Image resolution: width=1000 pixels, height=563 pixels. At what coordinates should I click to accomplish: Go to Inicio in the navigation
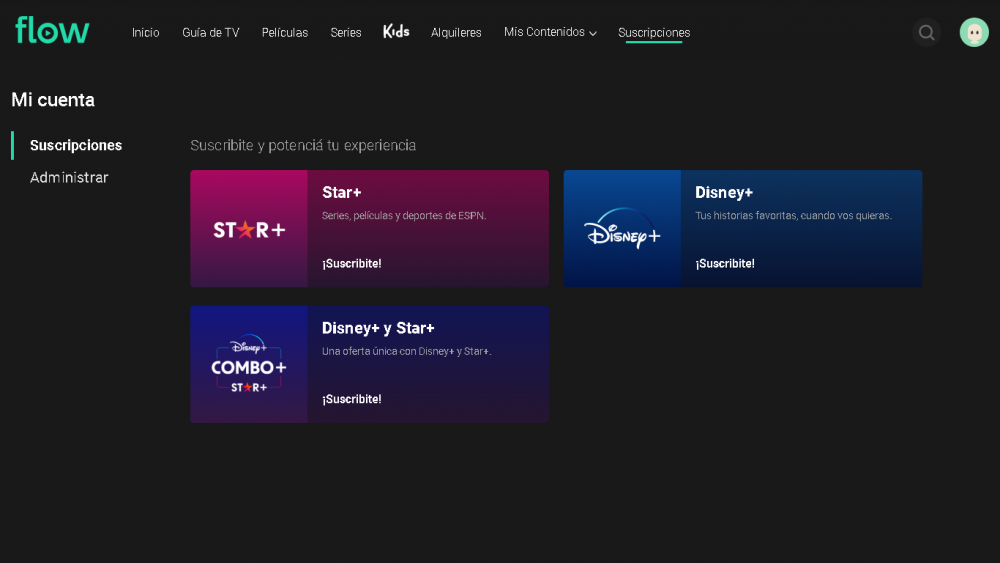click(145, 33)
